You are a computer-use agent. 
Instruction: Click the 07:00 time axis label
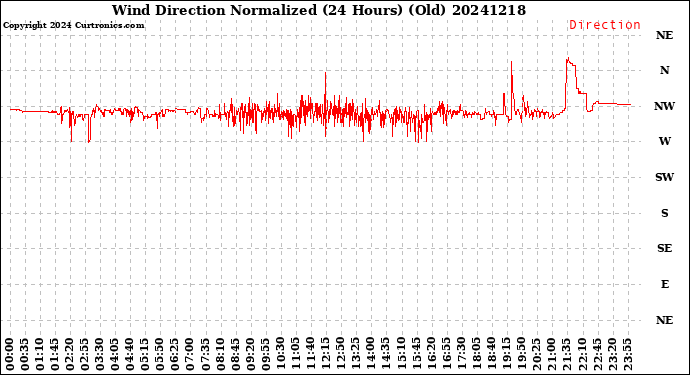click(190, 355)
